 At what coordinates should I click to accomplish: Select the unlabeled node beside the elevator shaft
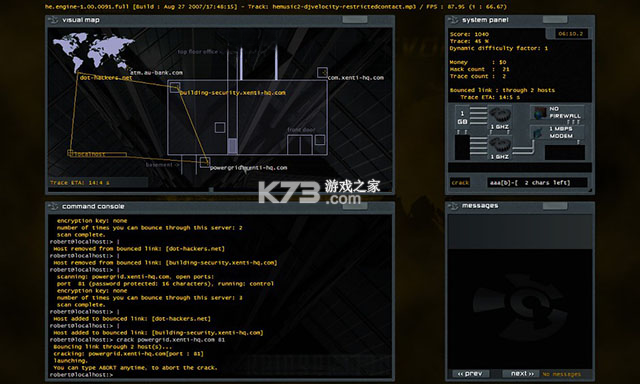[220, 127]
